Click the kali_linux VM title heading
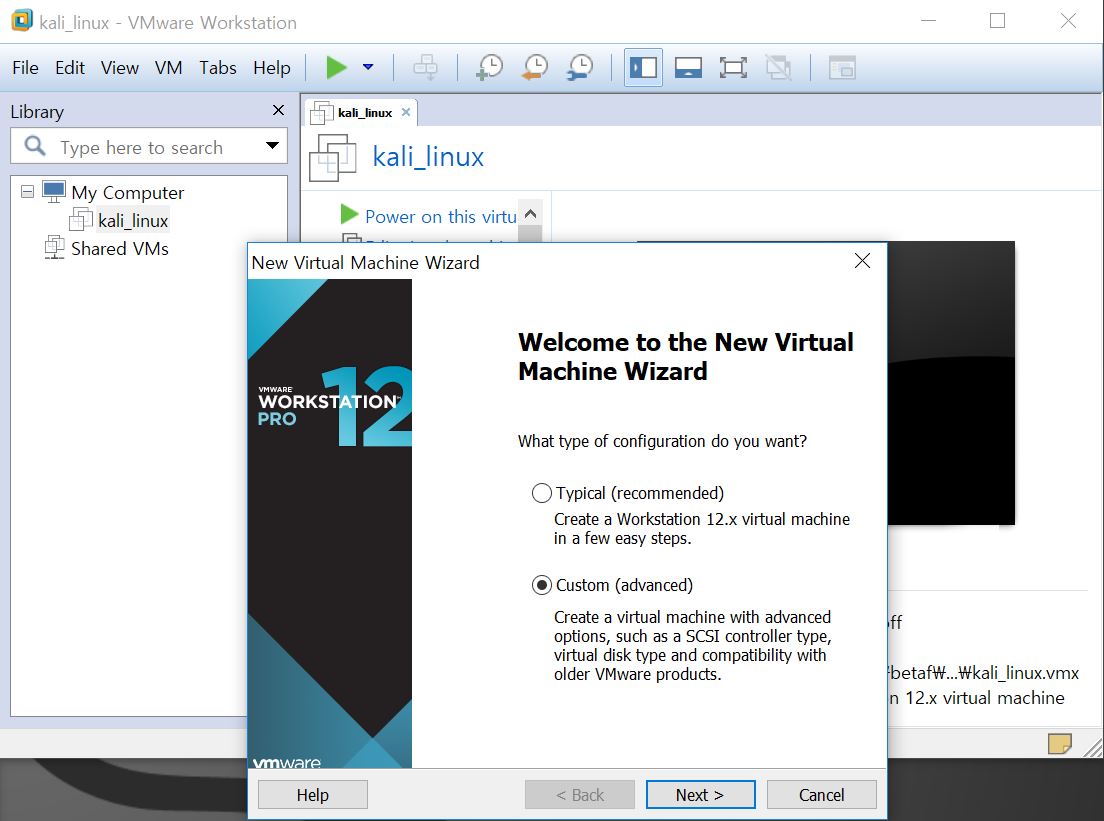This screenshot has height=821, width=1104. [x=428, y=156]
